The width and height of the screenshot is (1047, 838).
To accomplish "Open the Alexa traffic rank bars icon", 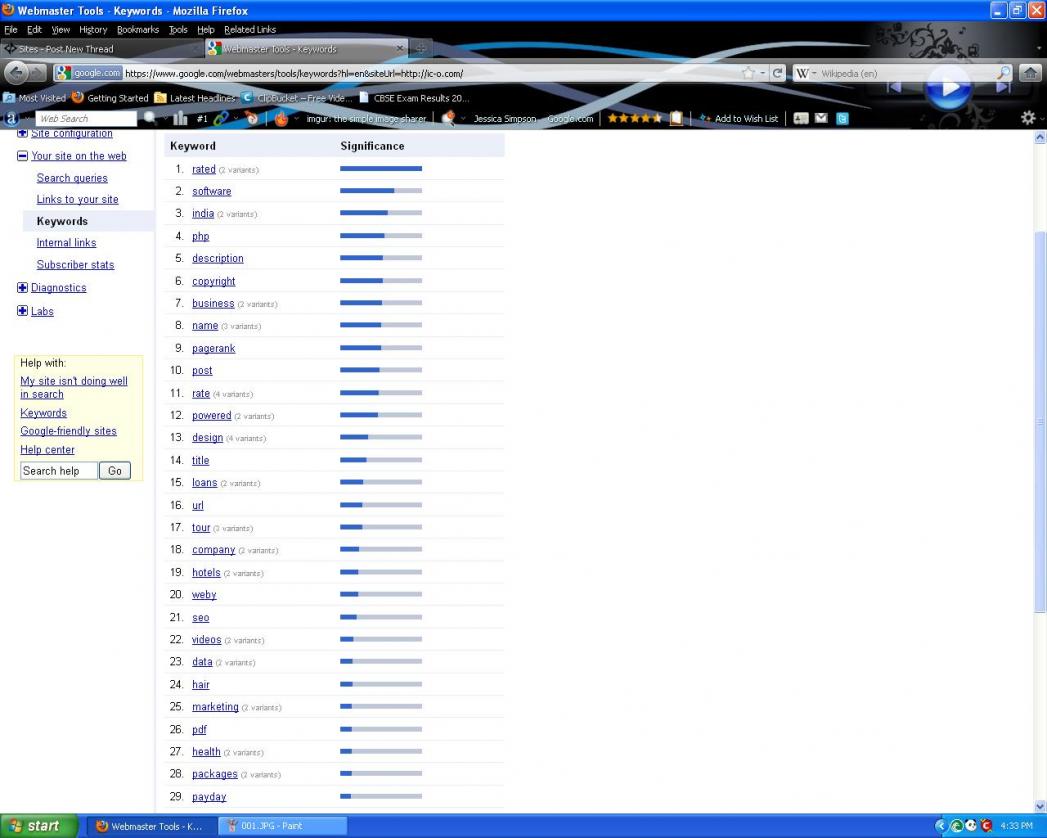I will tap(180, 118).
